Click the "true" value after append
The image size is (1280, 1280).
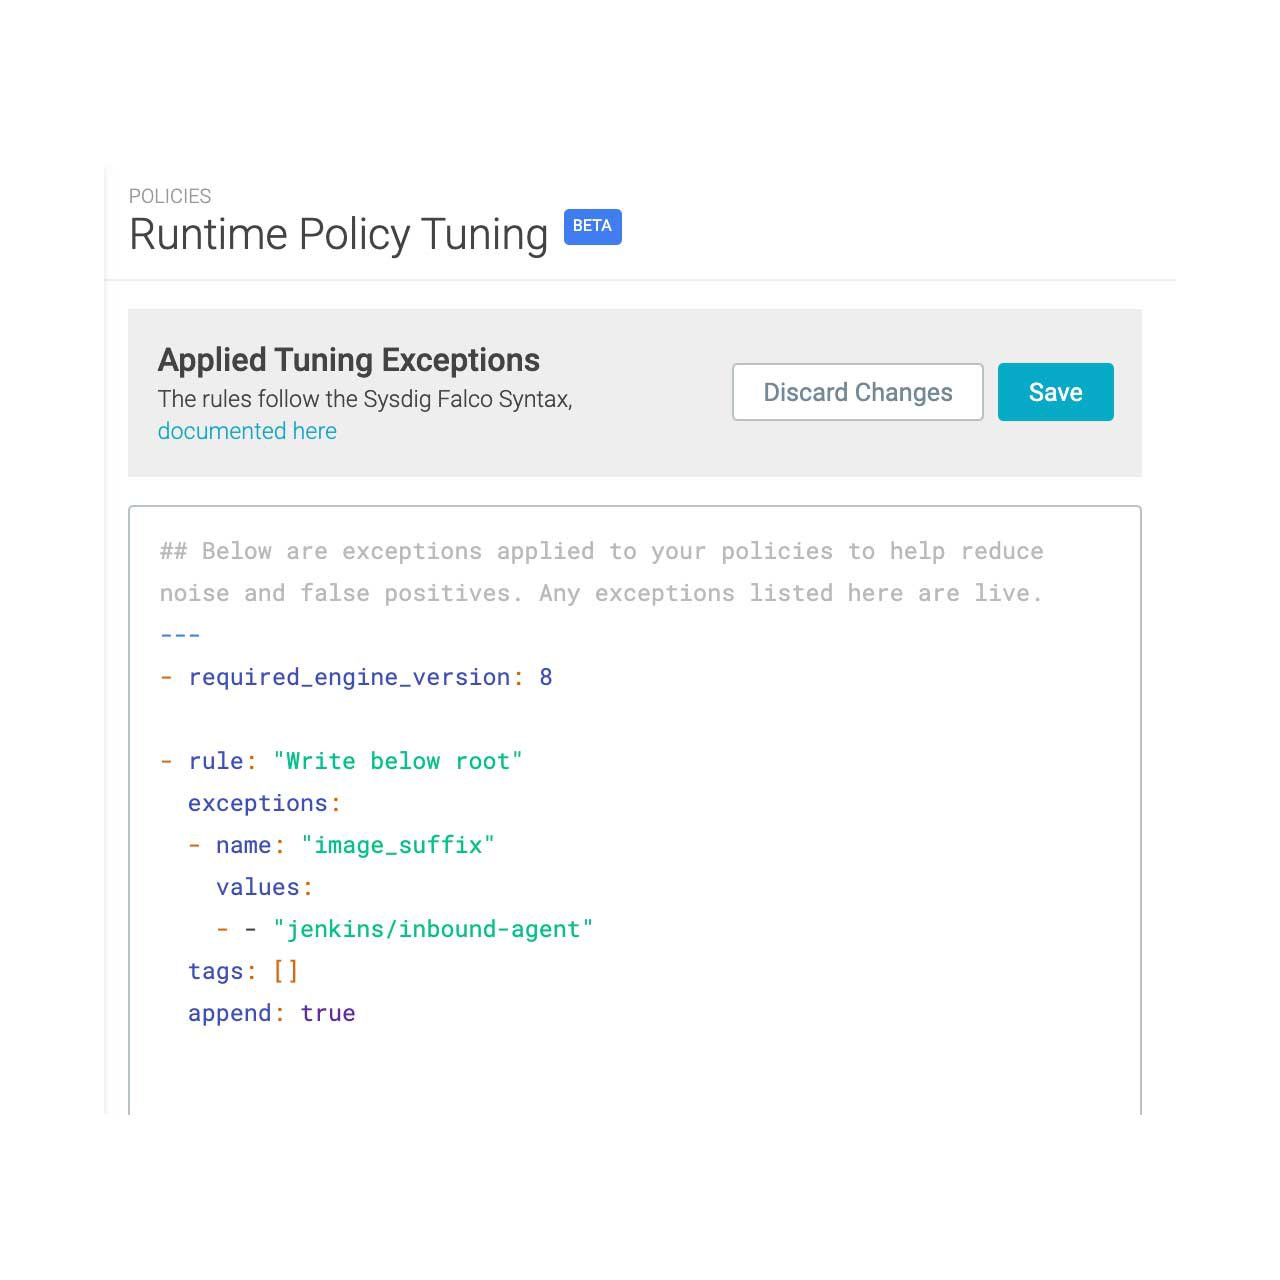[328, 1013]
